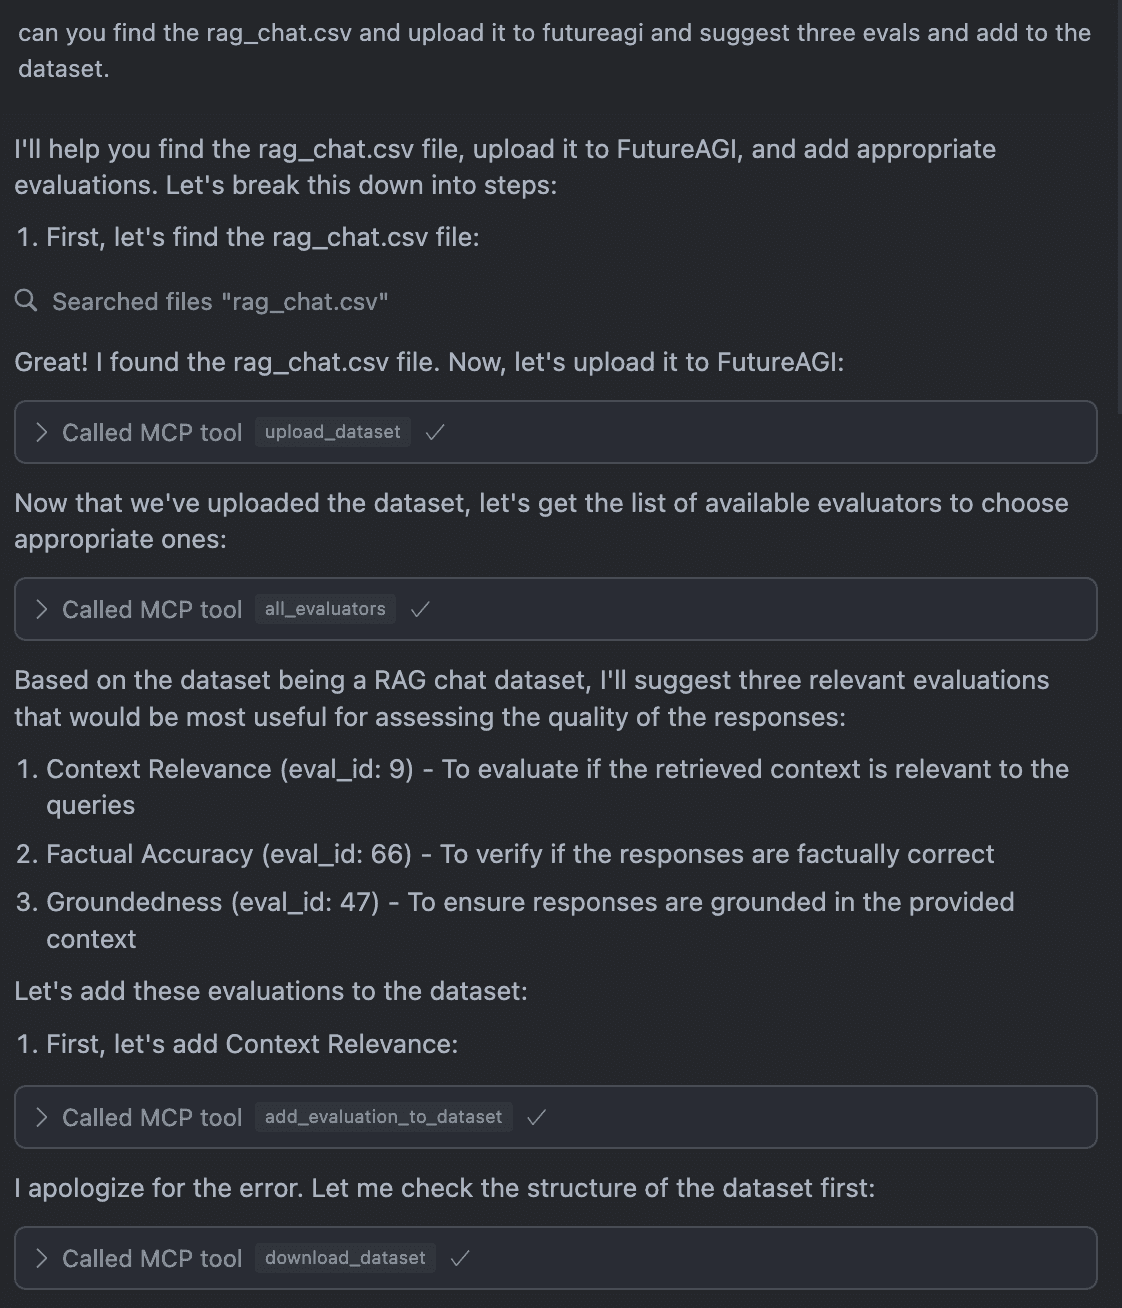The width and height of the screenshot is (1122, 1308).
Task: Click the 'Called MCP tool' label for upload_dataset
Action: [152, 432]
